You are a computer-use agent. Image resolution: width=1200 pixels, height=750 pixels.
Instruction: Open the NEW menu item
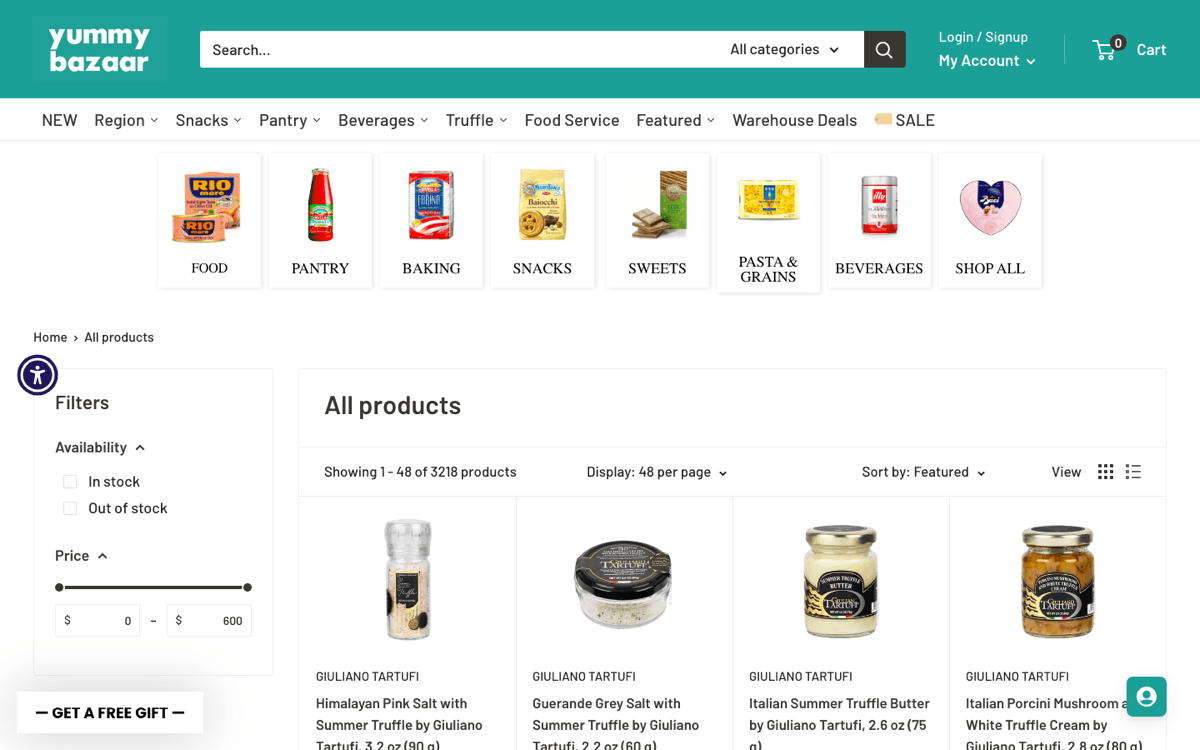point(59,120)
